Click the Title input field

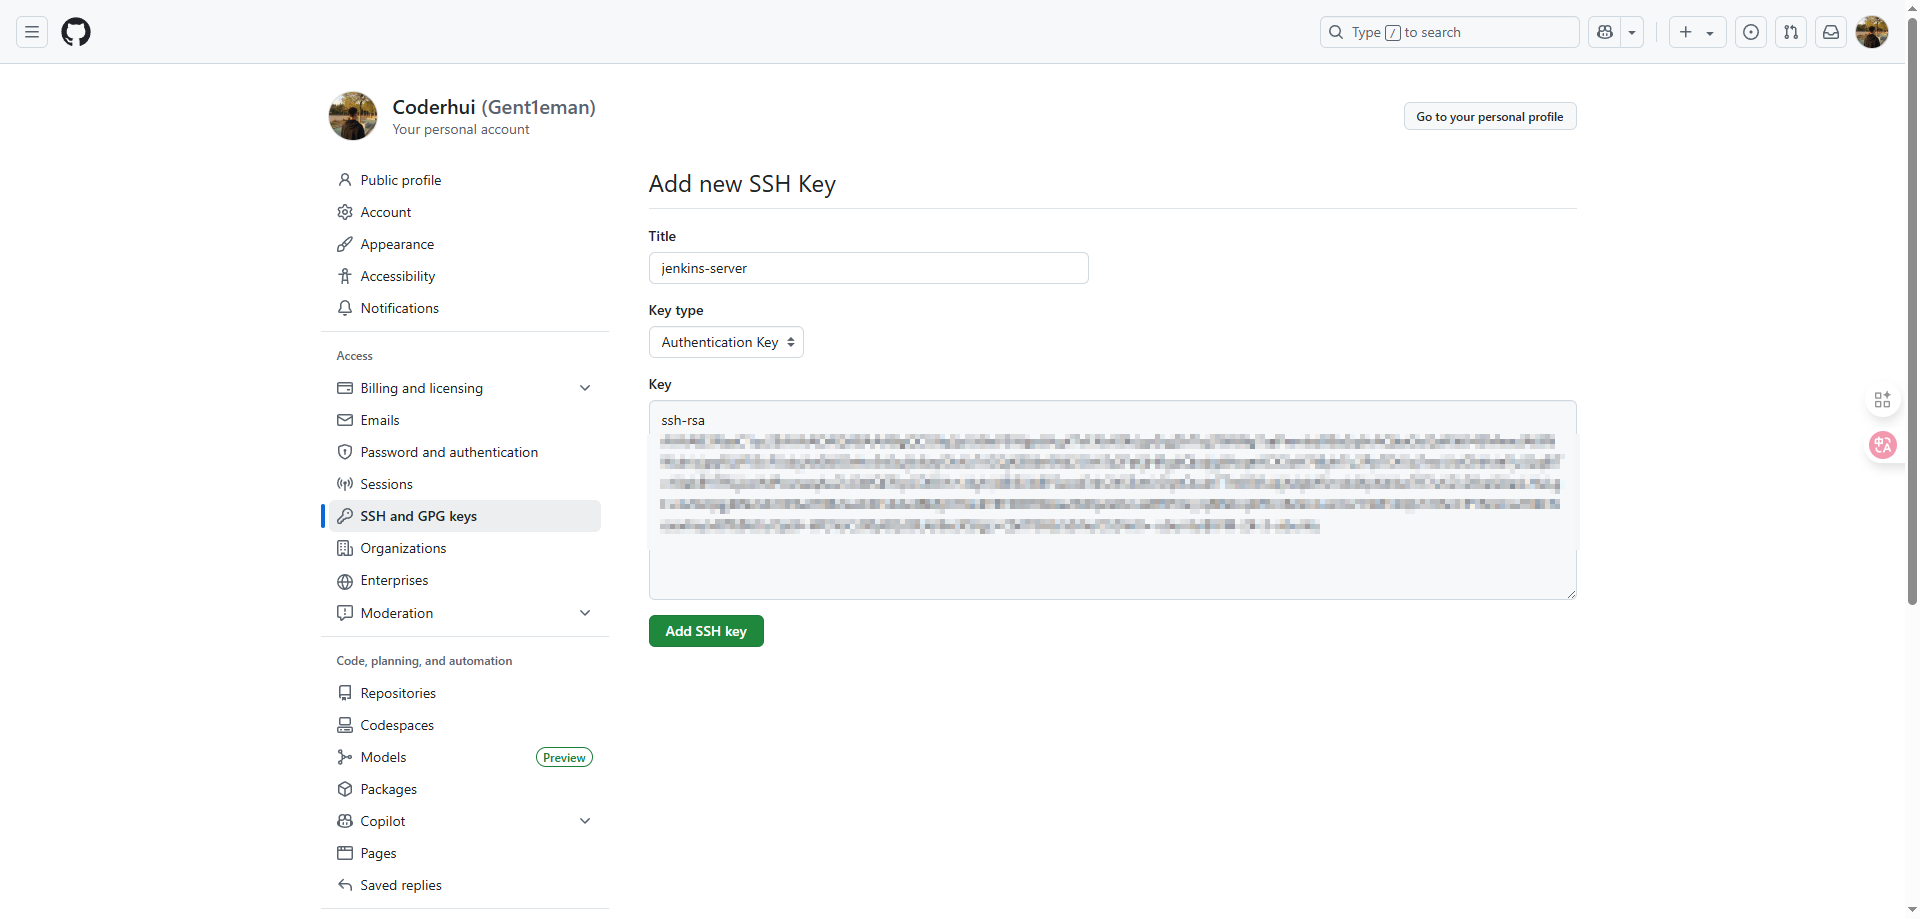click(868, 268)
